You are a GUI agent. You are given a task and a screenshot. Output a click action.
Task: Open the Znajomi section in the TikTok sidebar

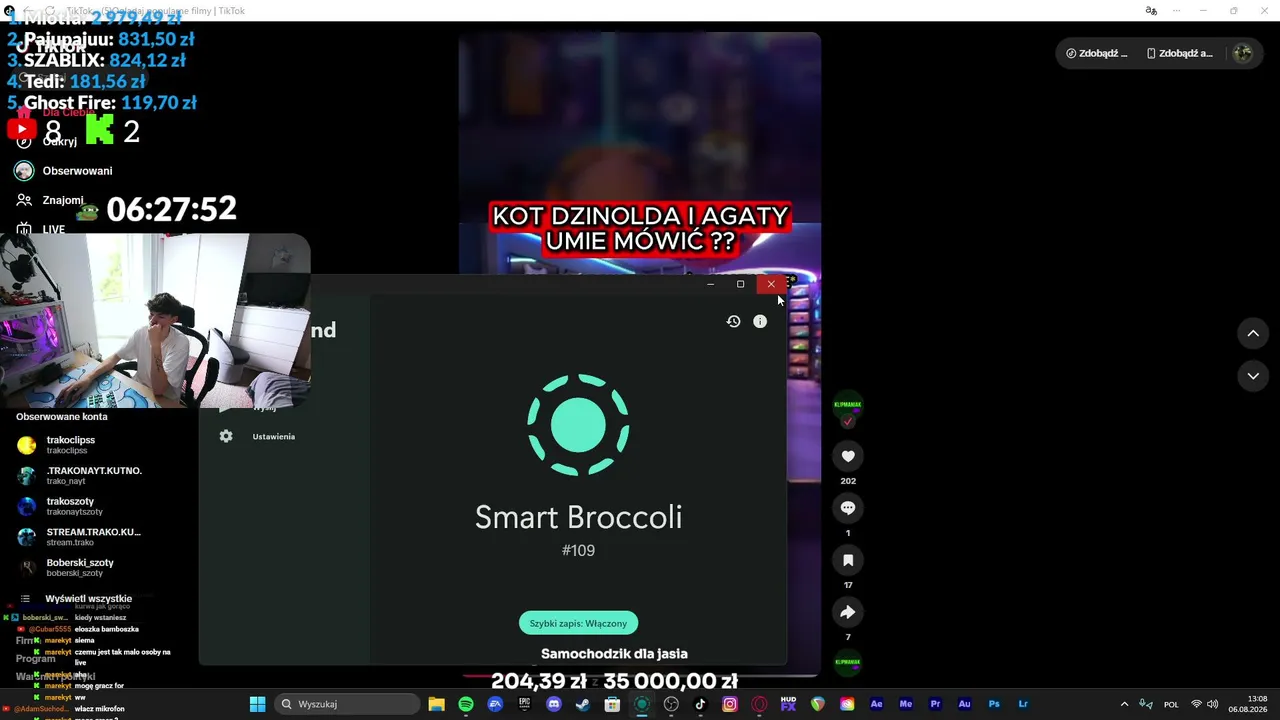pyautogui.click(x=63, y=200)
